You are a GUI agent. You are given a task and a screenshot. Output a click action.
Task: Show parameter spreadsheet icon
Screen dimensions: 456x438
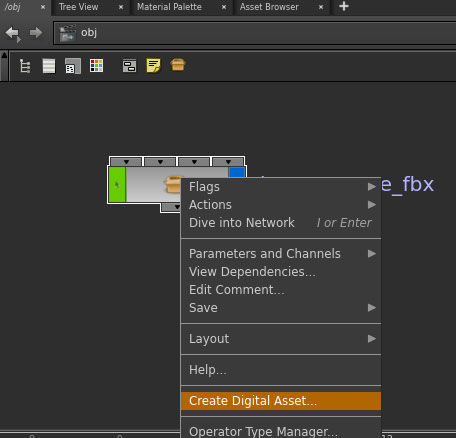73,65
